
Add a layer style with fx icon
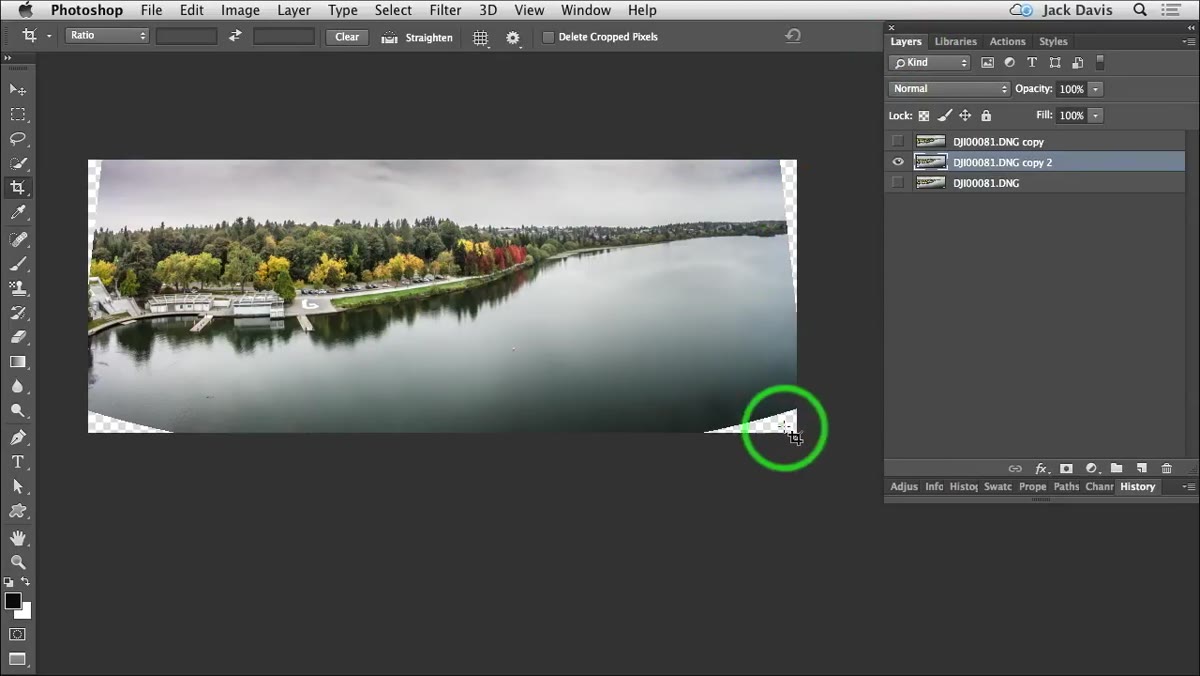click(1041, 468)
